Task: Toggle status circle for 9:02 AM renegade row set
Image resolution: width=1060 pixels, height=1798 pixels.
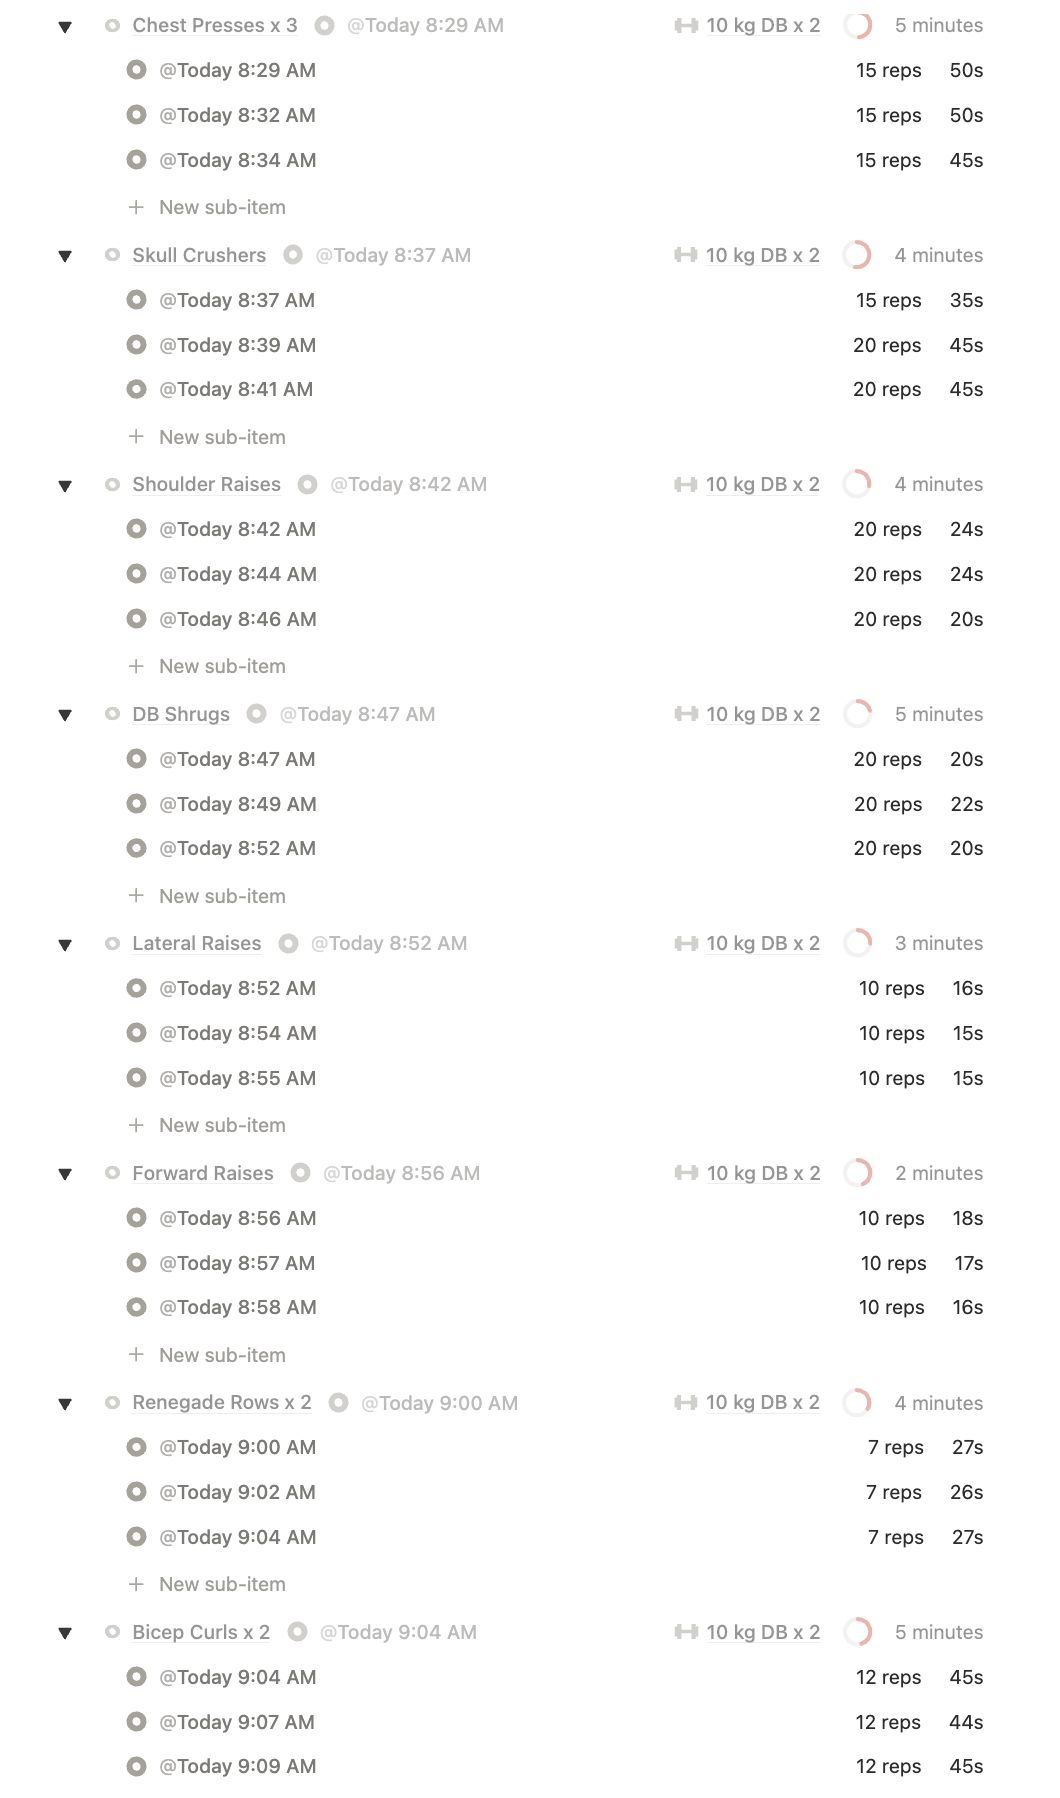Action: (137, 1492)
